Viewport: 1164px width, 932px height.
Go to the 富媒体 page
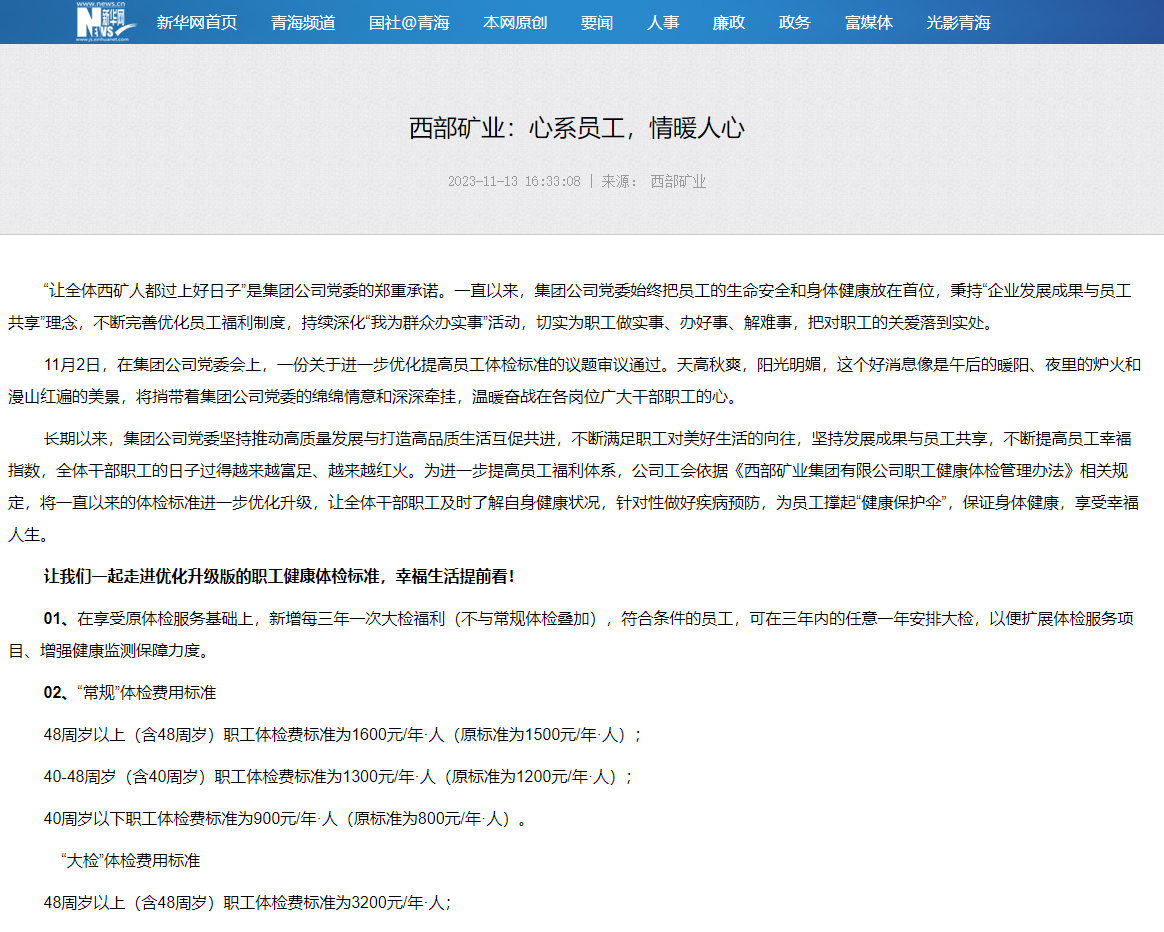point(869,22)
